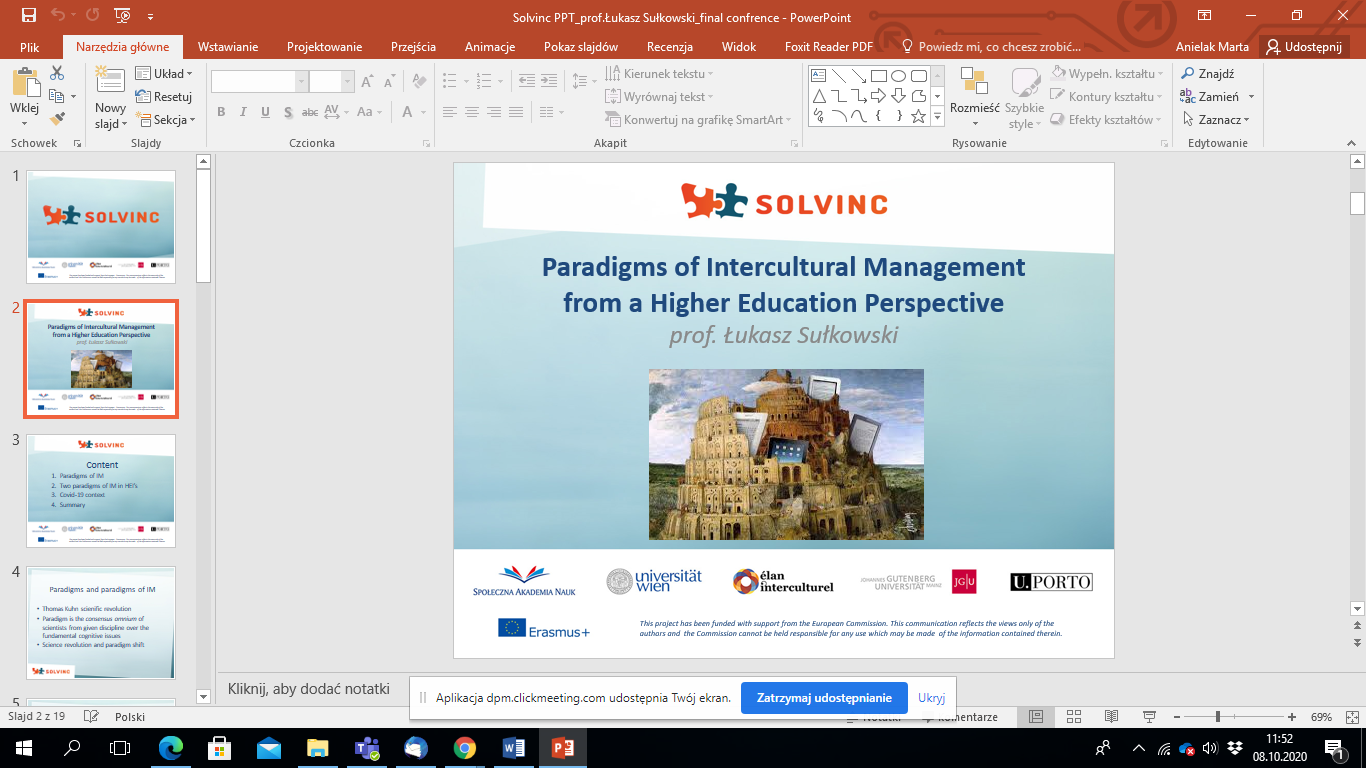Click the Nowy slajd button
1366x768 pixels.
click(x=111, y=99)
